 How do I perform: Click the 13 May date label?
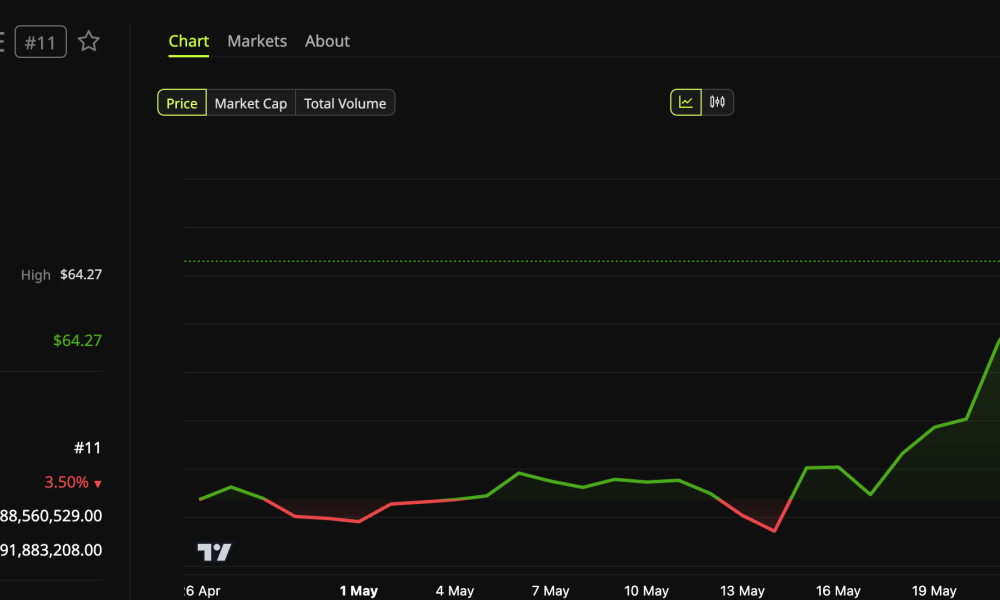pyautogui.click(x=742, y=591)
